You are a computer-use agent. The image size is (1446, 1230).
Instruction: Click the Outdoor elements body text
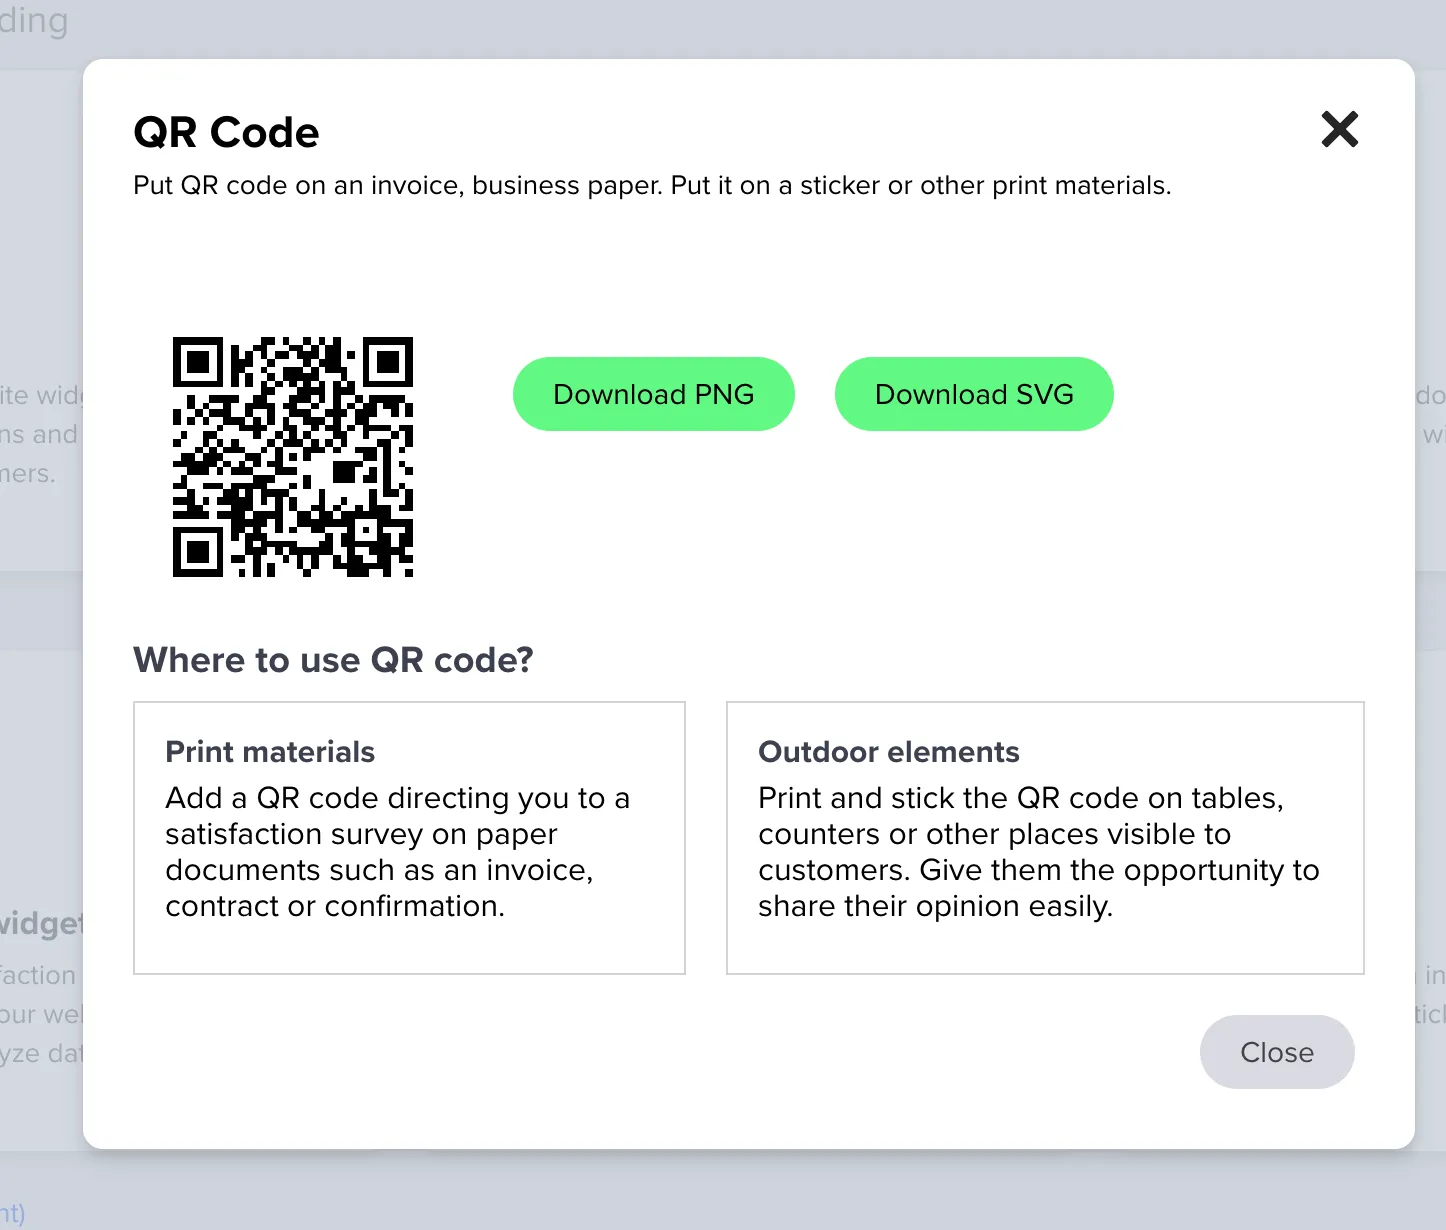coord(1039,852)
